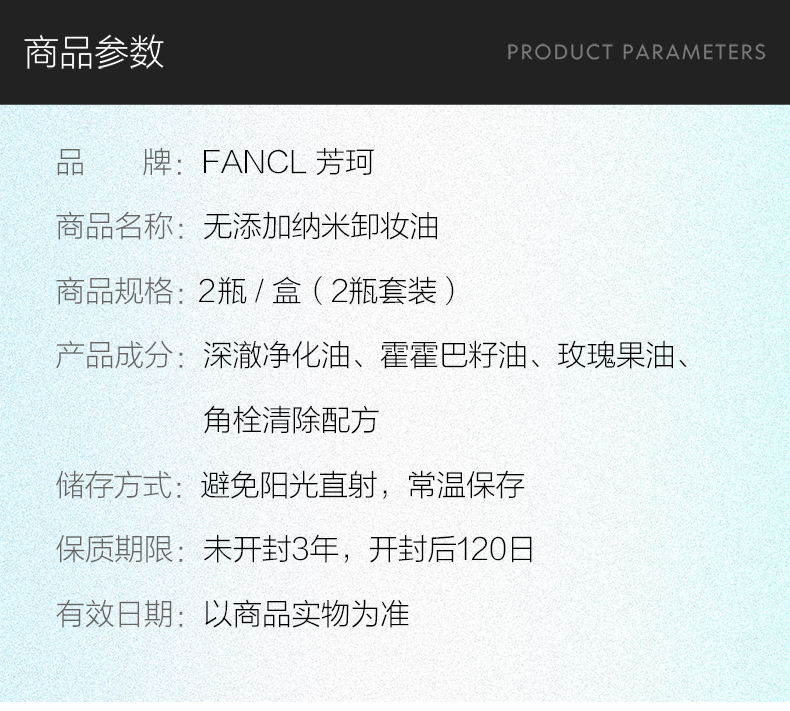Click the 角栓清除配方 text line
790x711 pixels.
pos(291,420)
